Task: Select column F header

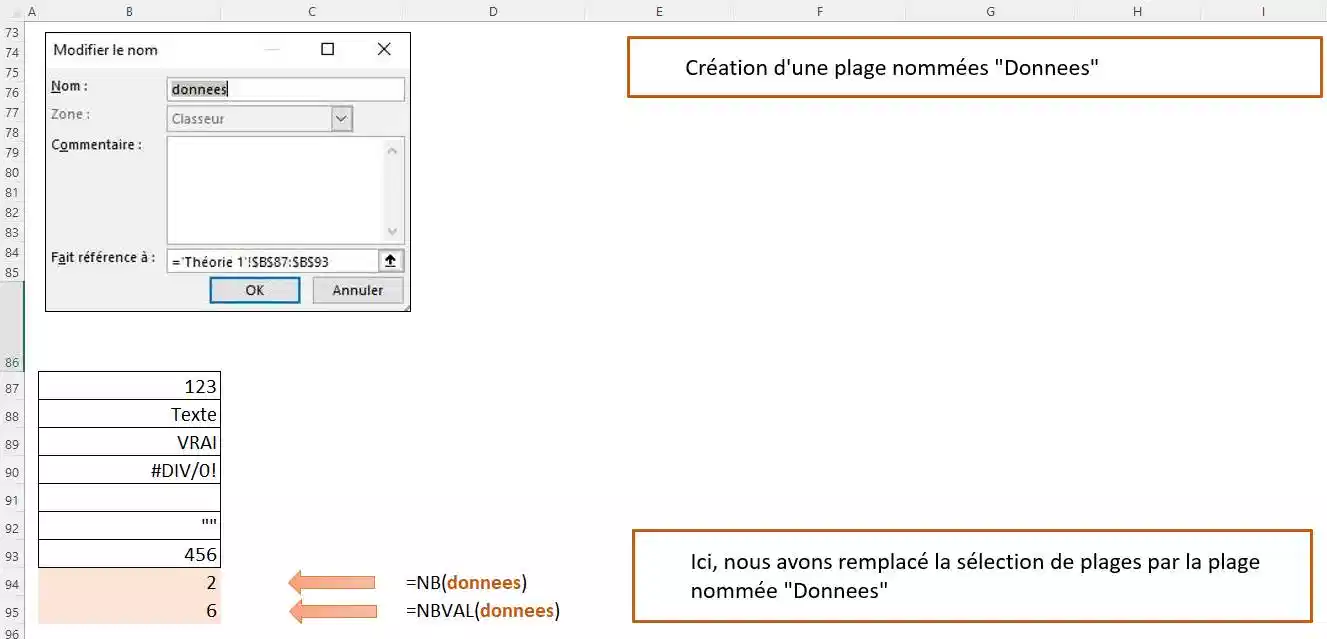Action: point(819,11)
